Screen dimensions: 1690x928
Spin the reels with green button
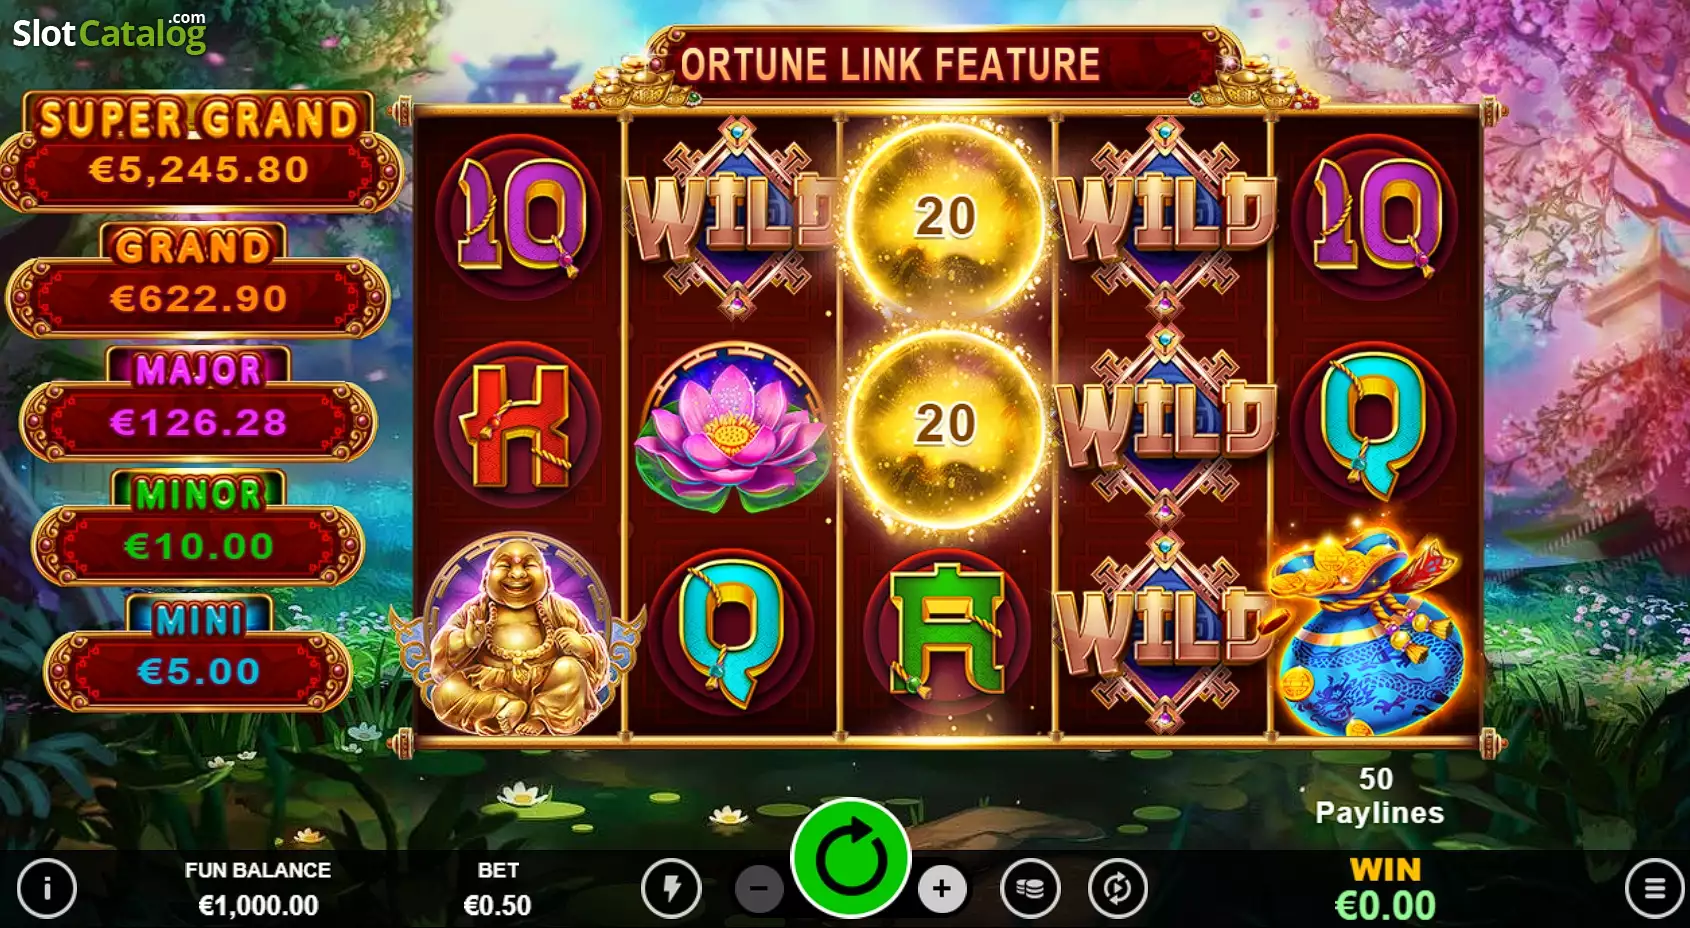[x=850, y=858]
